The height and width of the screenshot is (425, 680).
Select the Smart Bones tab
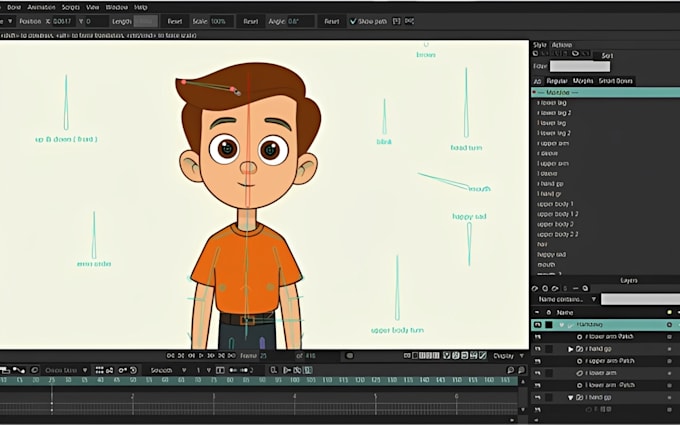pyautogui.click(x=615, y=81)
